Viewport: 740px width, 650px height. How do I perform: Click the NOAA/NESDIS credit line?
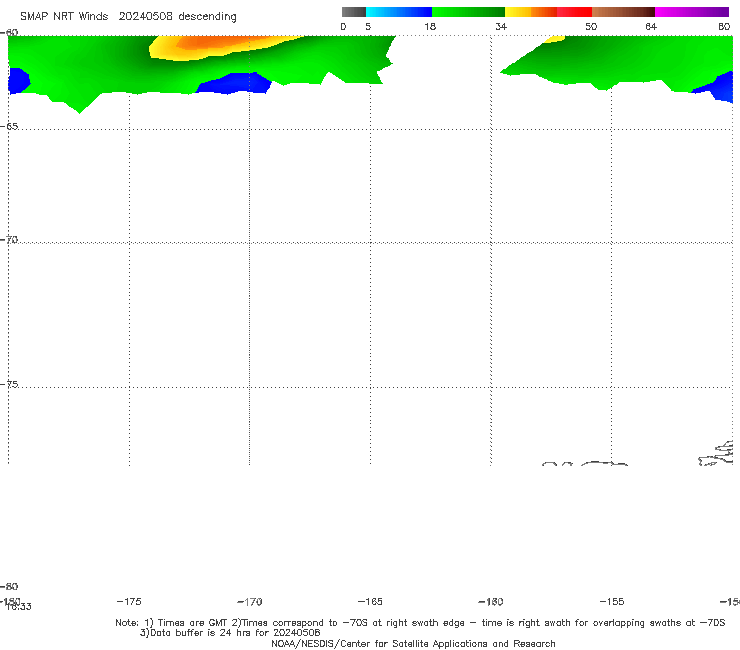(x=413, y=644)
